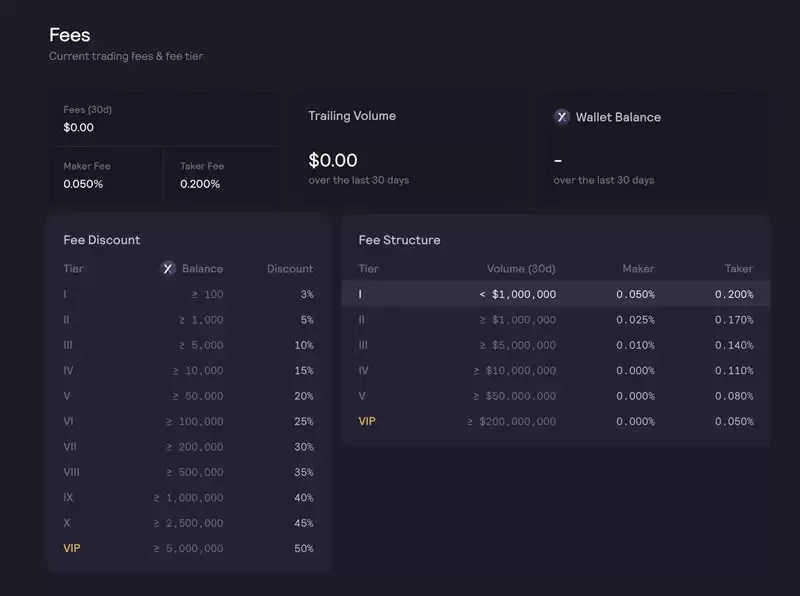Click the Maker Fee 0.050% box

(105, 176)
